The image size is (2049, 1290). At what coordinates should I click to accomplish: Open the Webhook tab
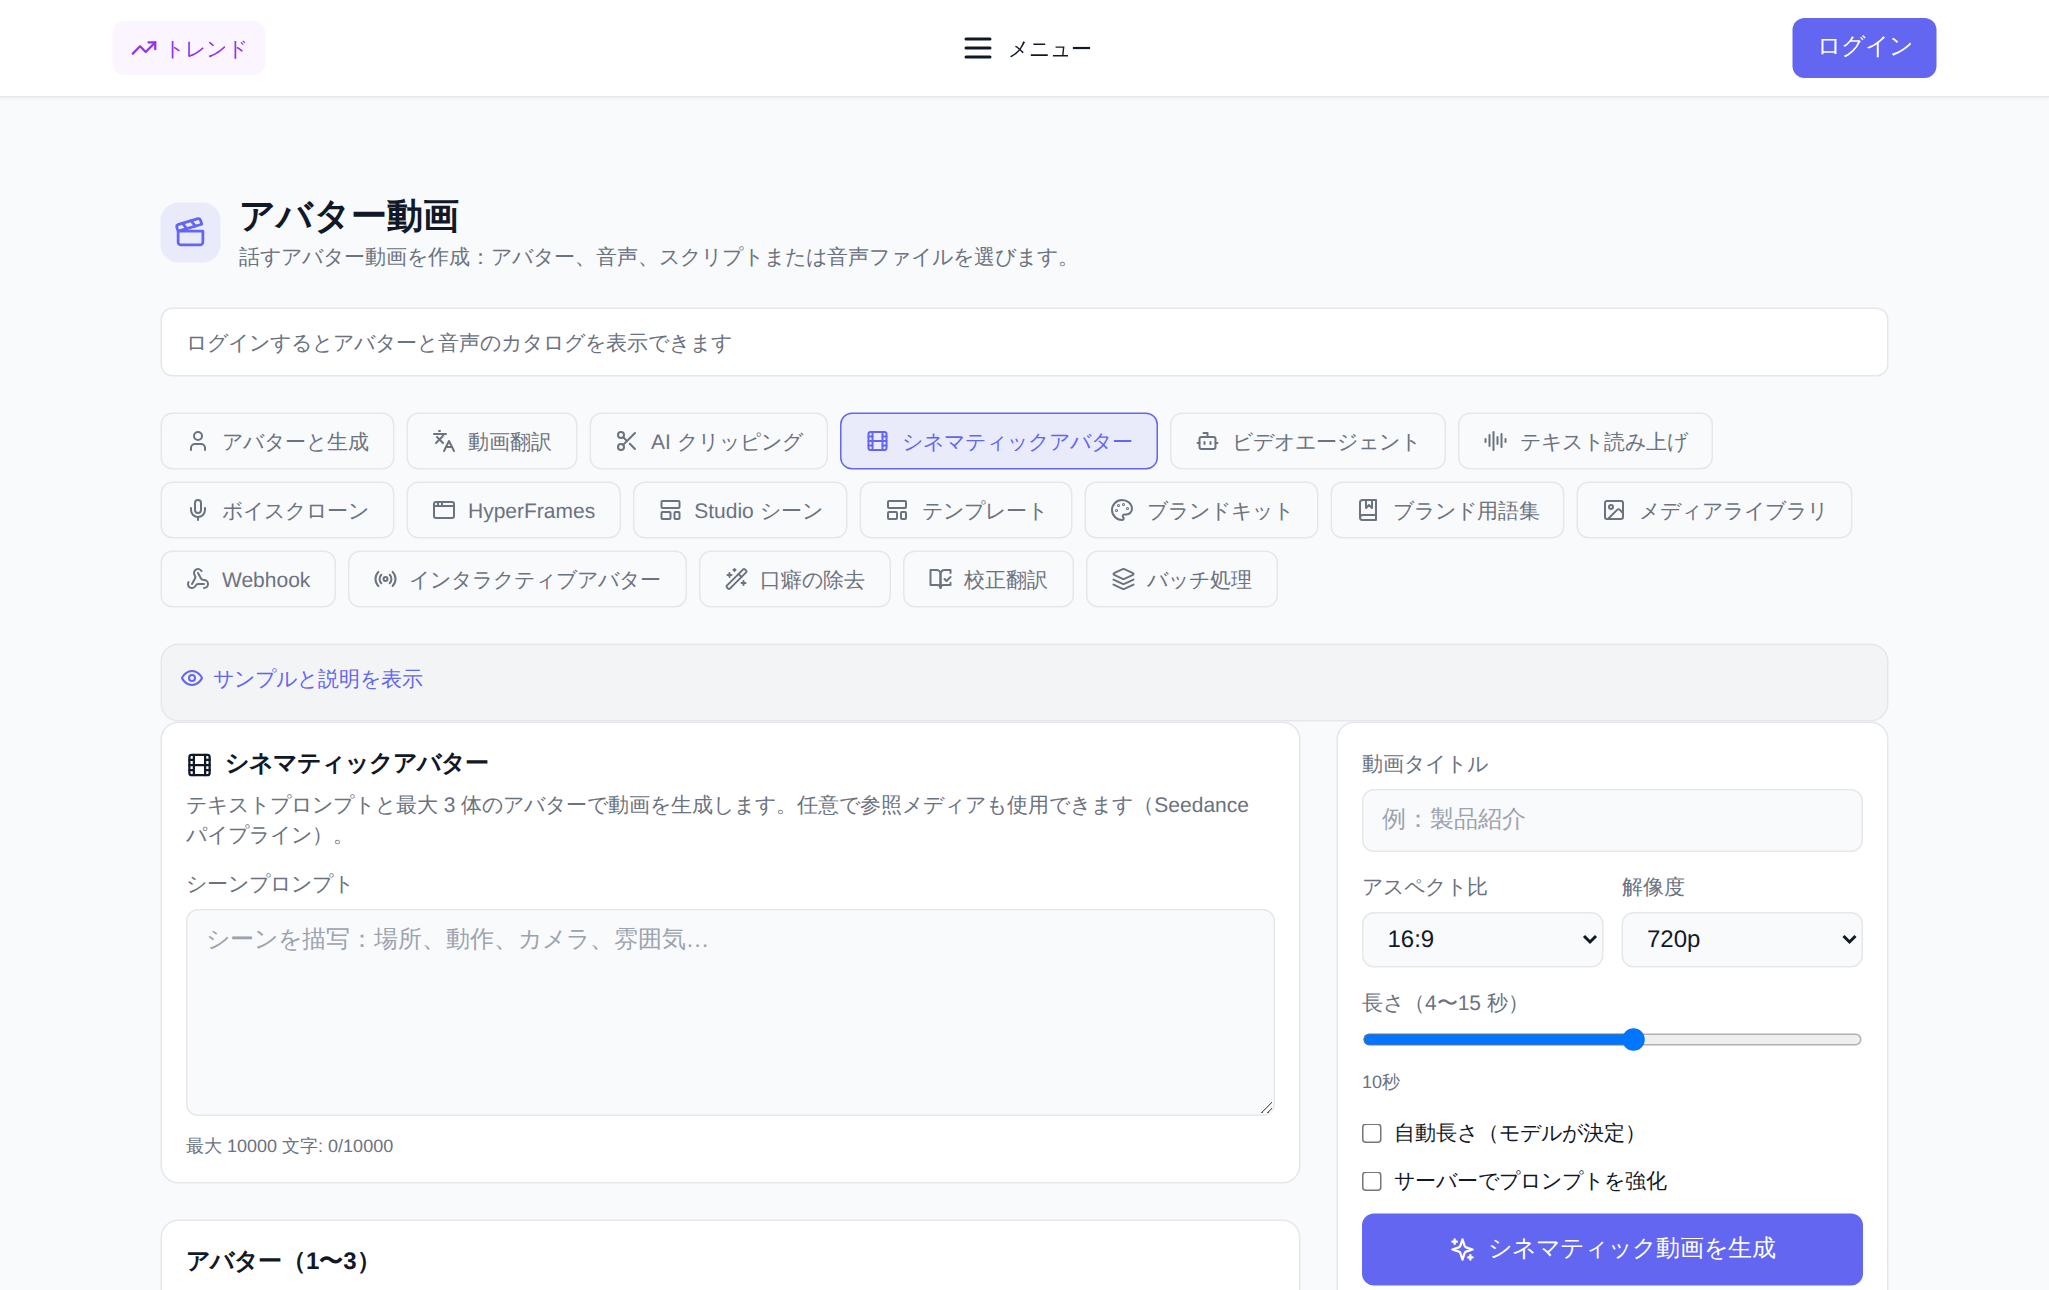[x=248, y=579]
